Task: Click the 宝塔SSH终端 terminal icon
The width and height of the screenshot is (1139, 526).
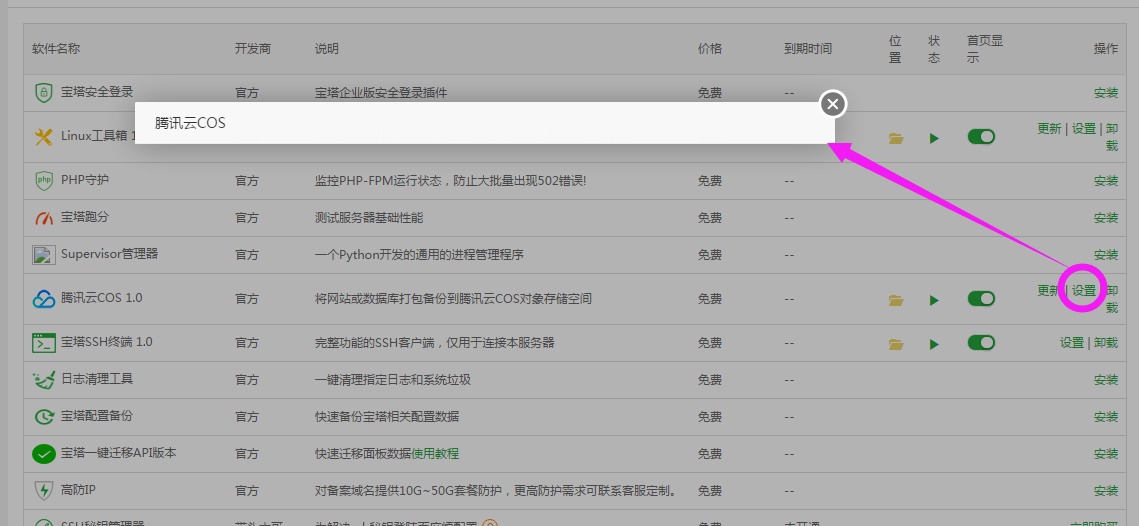Action: (x=44, y=342)
